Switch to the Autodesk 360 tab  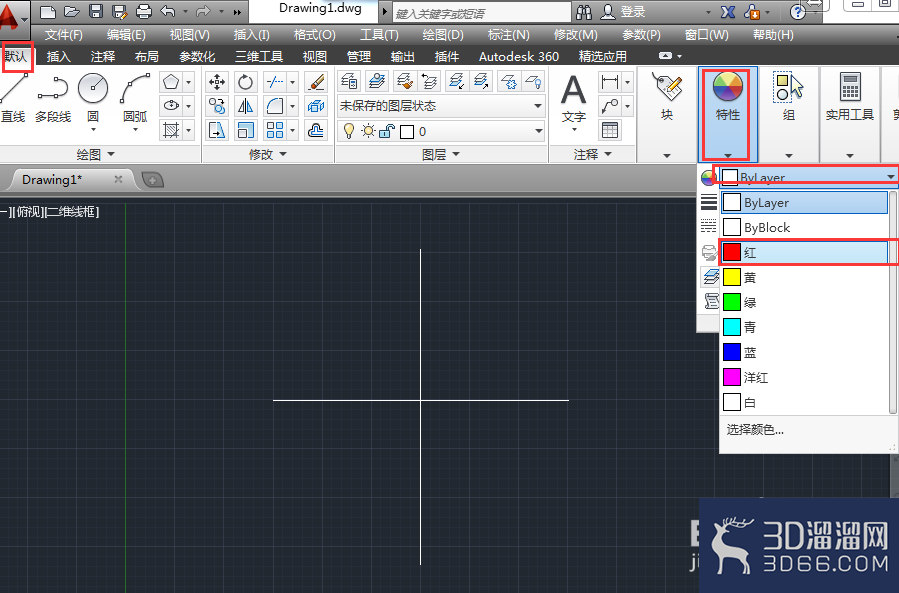[x=519, y=57]
